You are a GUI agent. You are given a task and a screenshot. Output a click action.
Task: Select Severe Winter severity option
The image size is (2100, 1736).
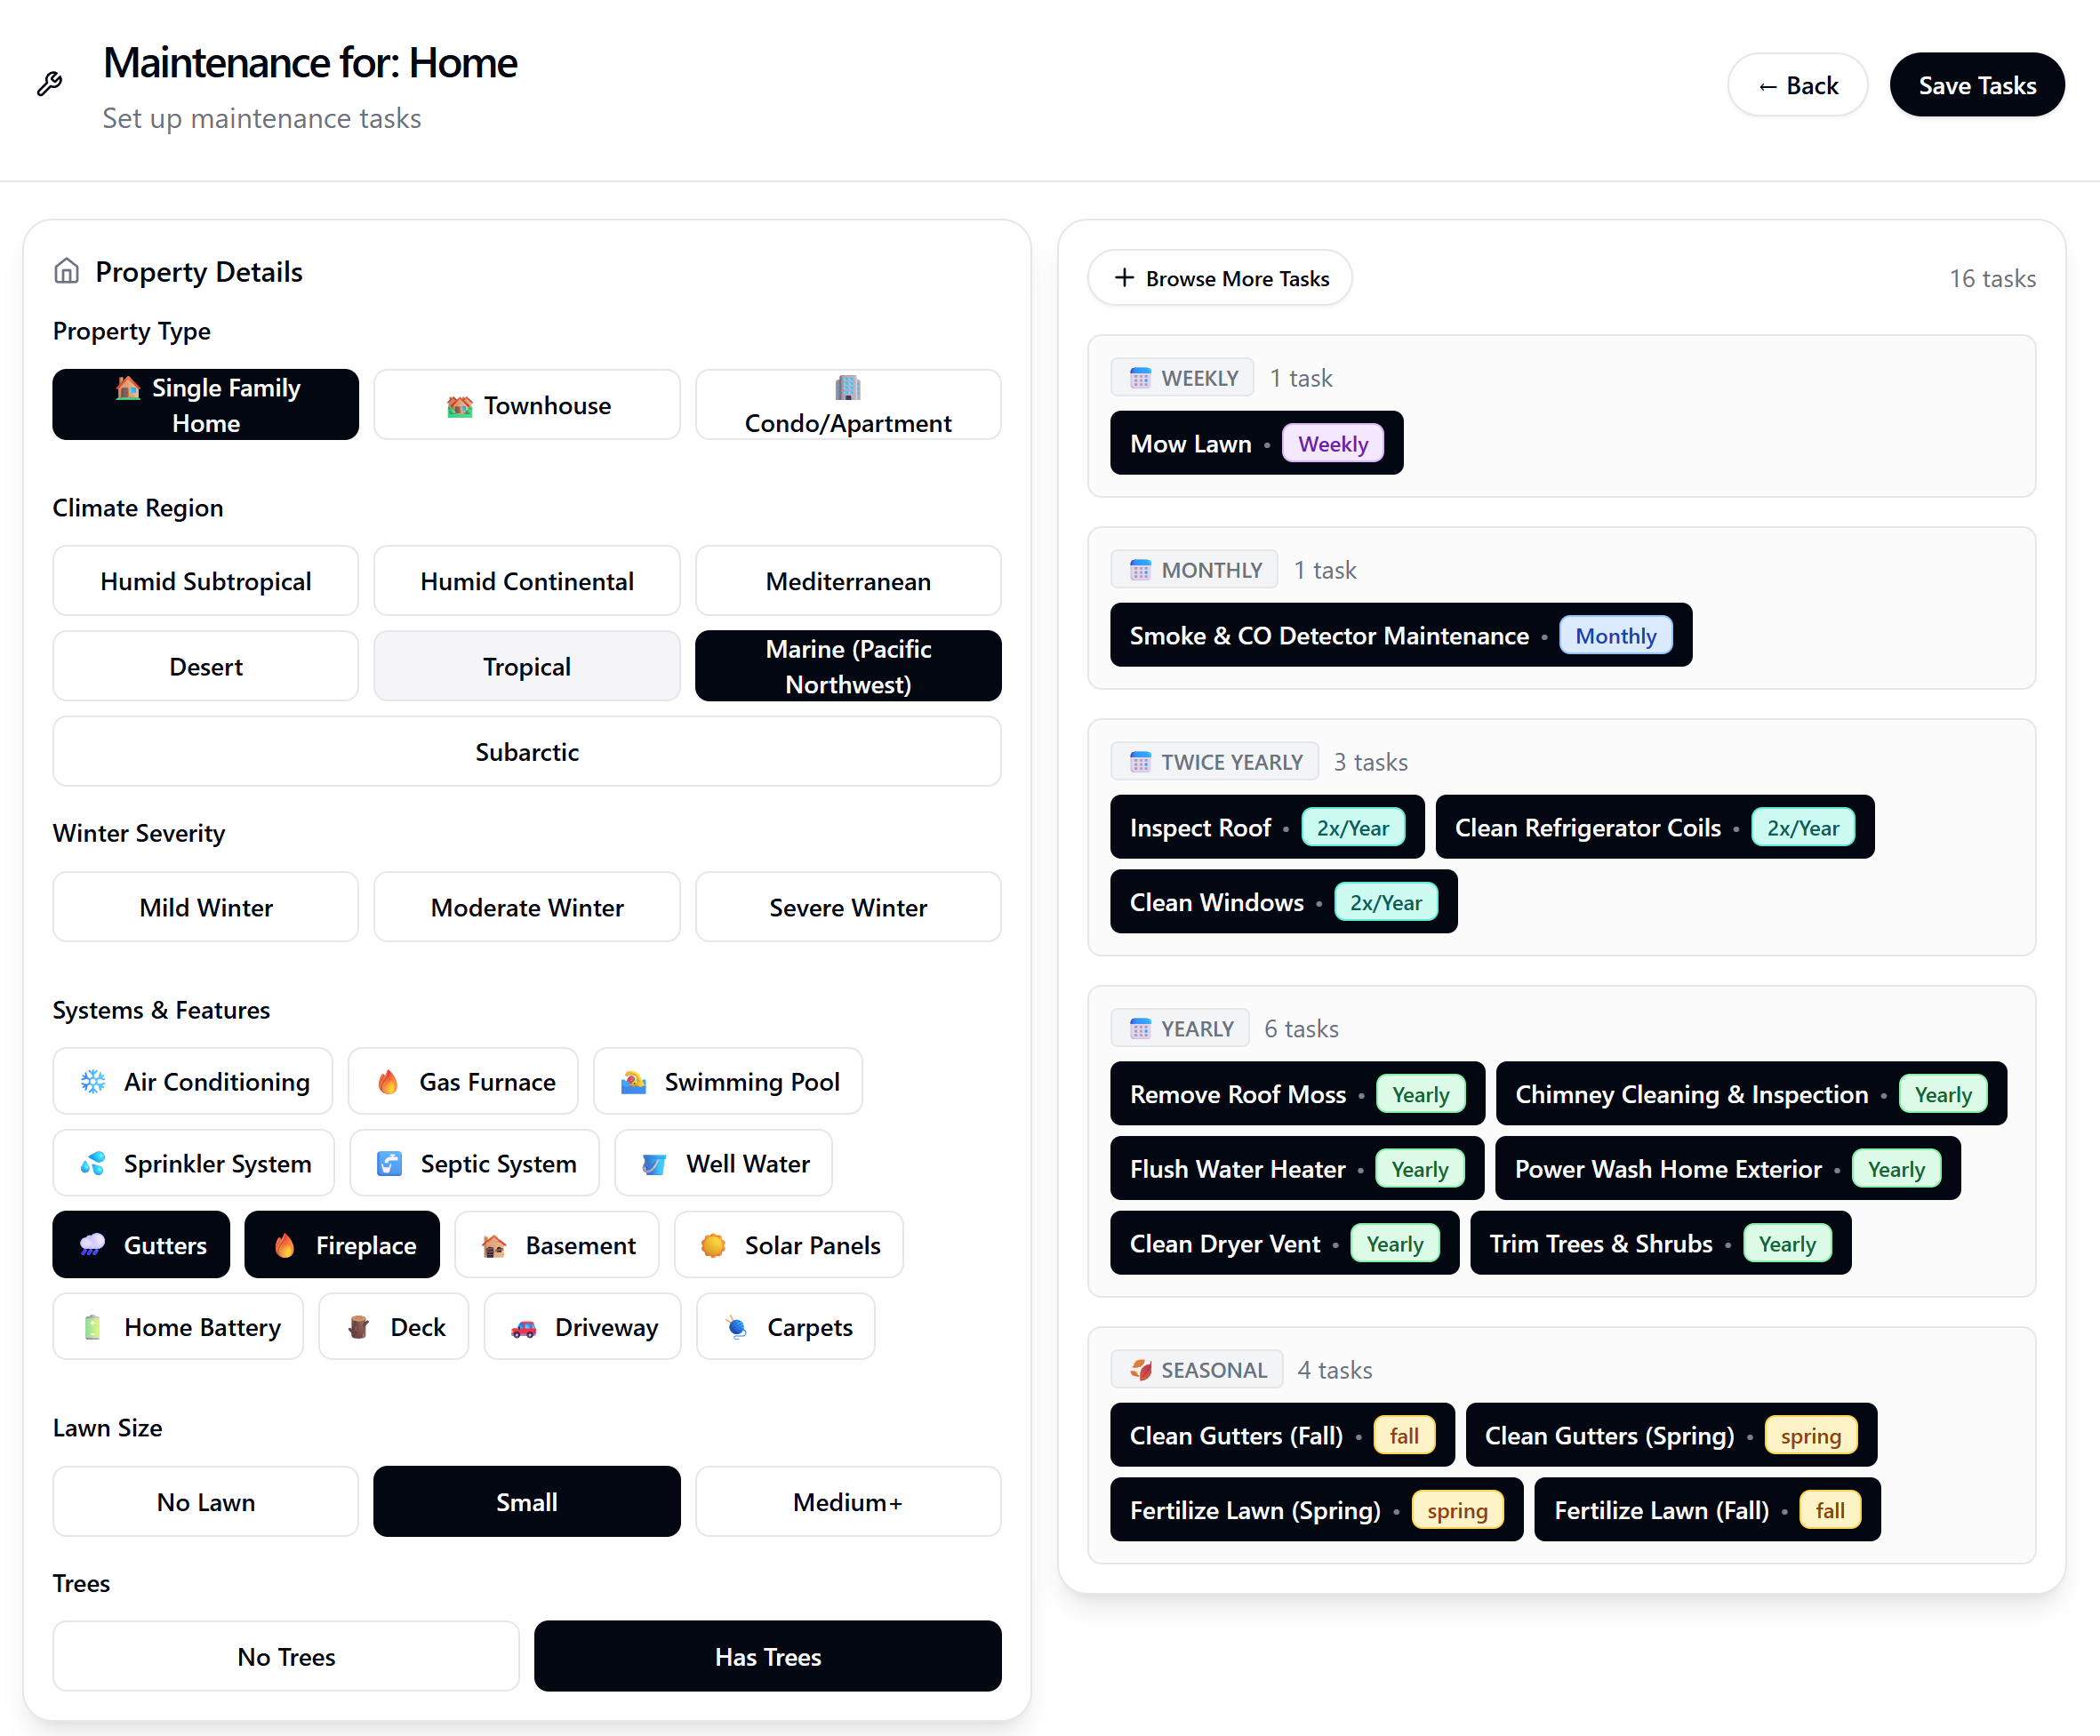[x=847, y=907]
